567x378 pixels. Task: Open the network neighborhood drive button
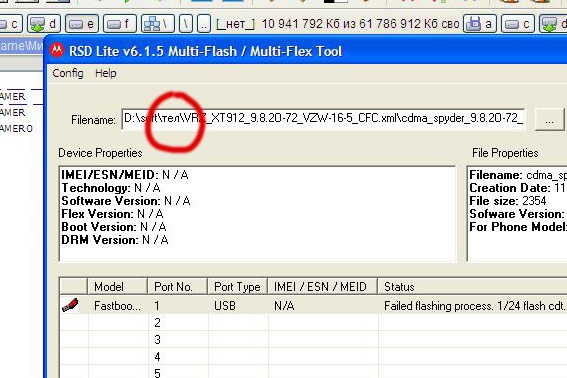click(x=158, y=24)
